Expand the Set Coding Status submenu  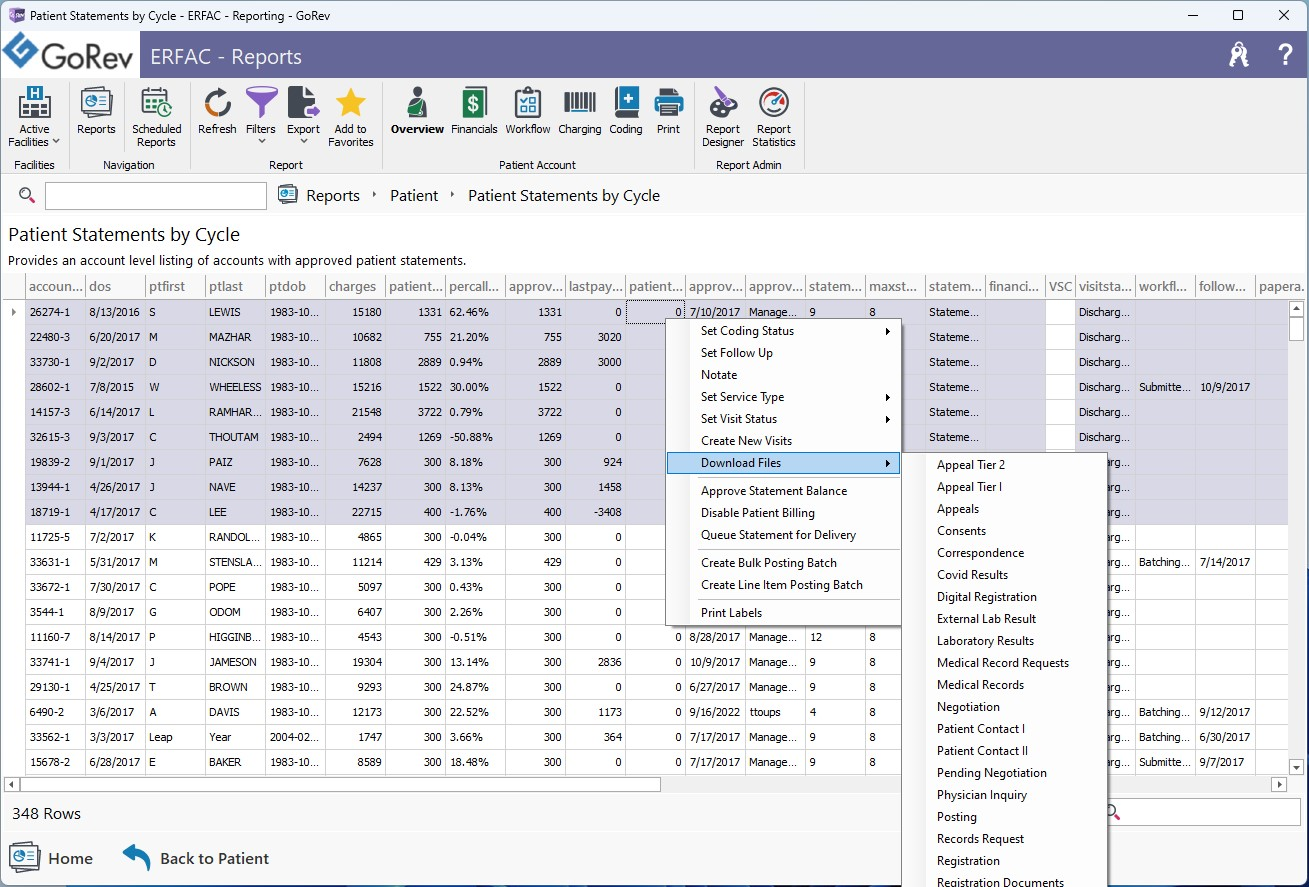click(784, 331)
